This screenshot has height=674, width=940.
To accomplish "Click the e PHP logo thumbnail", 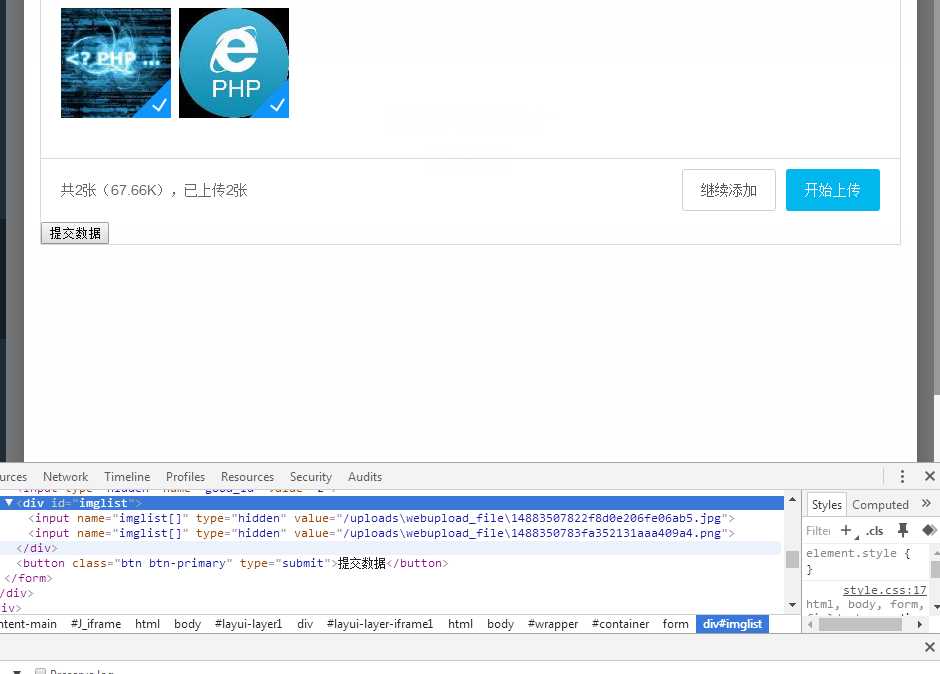I will point(234,63).
